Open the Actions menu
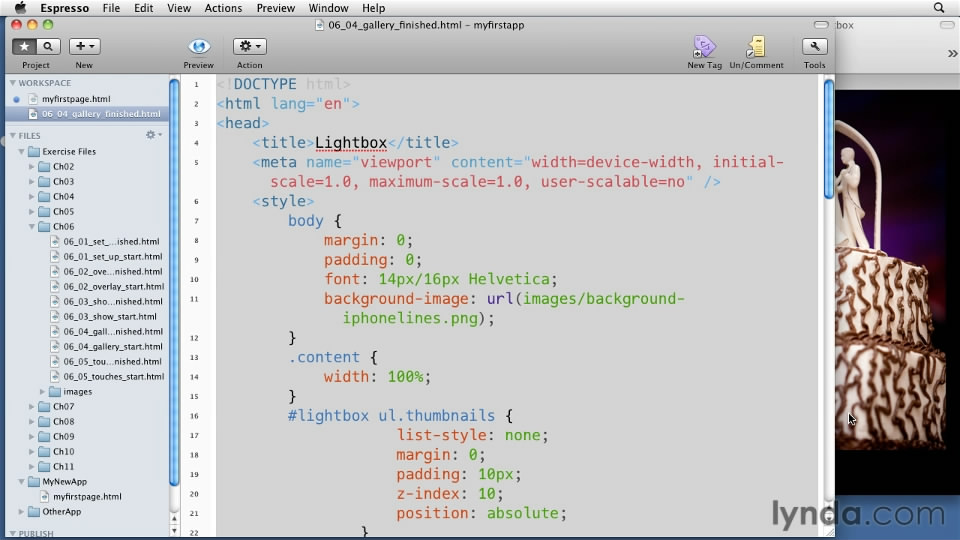The width and height of the screenshot is (960, 540). tap(223, 8)
